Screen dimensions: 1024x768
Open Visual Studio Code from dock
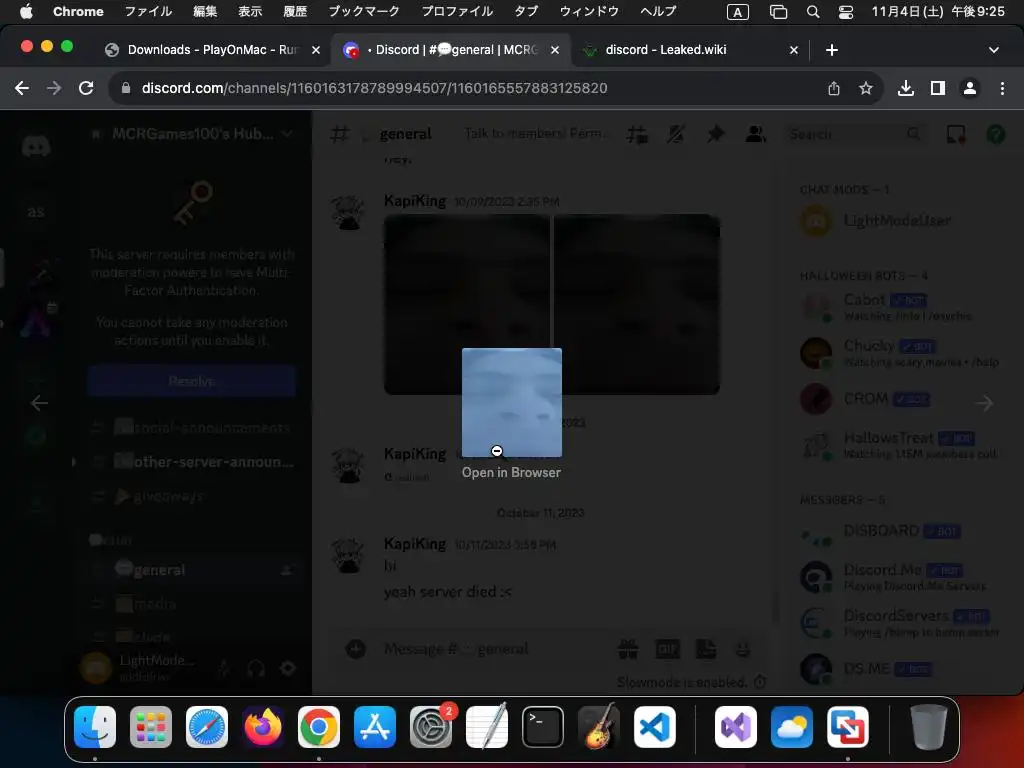(x=655, y=727)
